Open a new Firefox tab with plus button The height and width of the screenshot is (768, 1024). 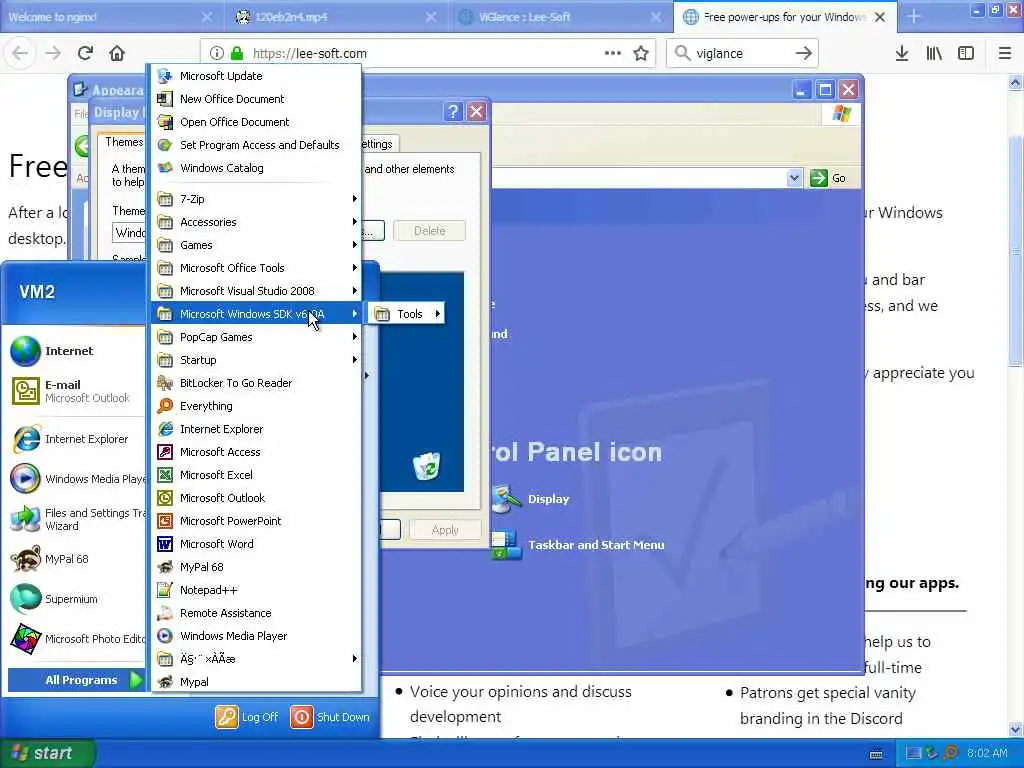point(914,17)
